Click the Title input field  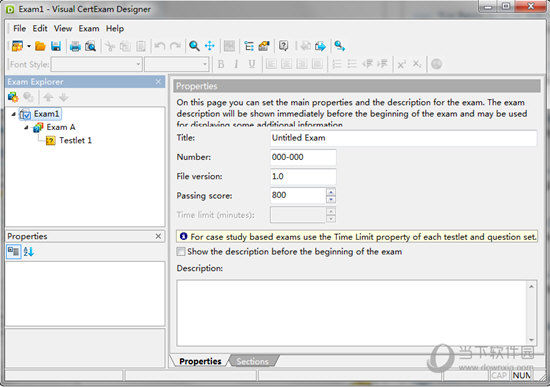coord(403,138)
